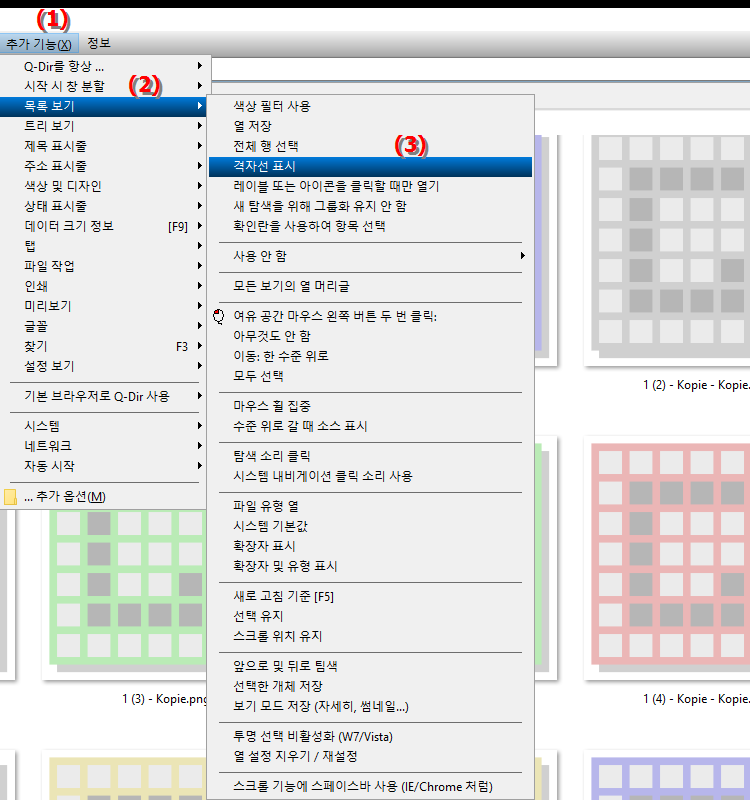Click 모든 보기의 열 머리글
Viewport: 750px width, 800px height.
click(x=370, y=286)
